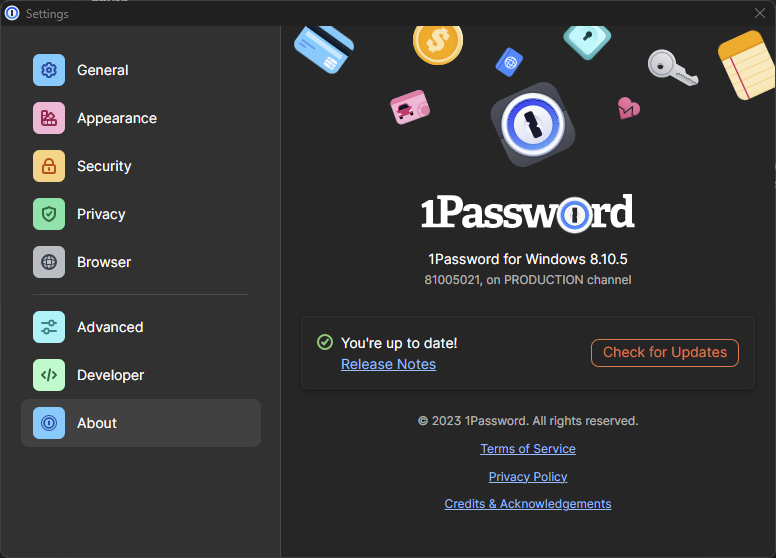Click the Advanced sliders icon
Viewport: 776px width, 558px height.
click(x=49, y=327)
